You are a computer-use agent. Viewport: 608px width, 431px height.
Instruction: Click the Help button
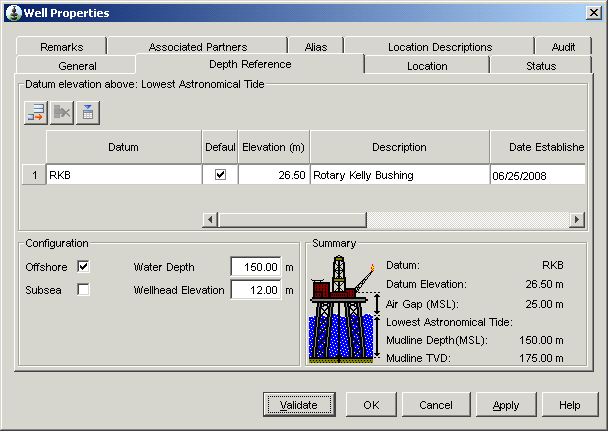tap(570, 405)
